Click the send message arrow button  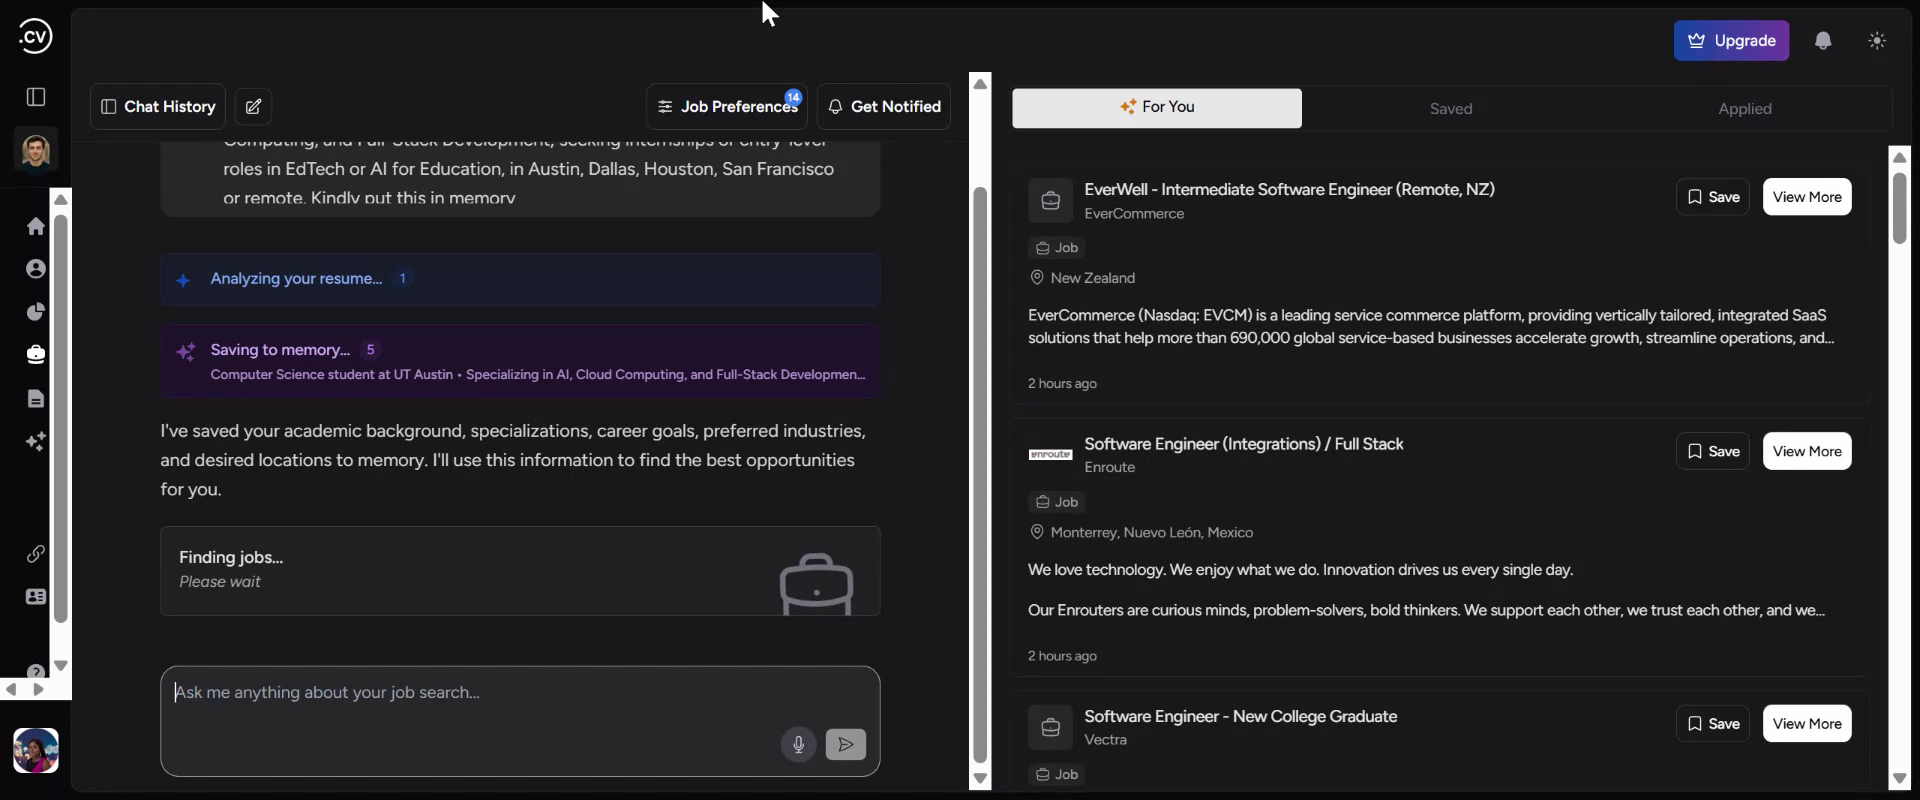[846, 744]
